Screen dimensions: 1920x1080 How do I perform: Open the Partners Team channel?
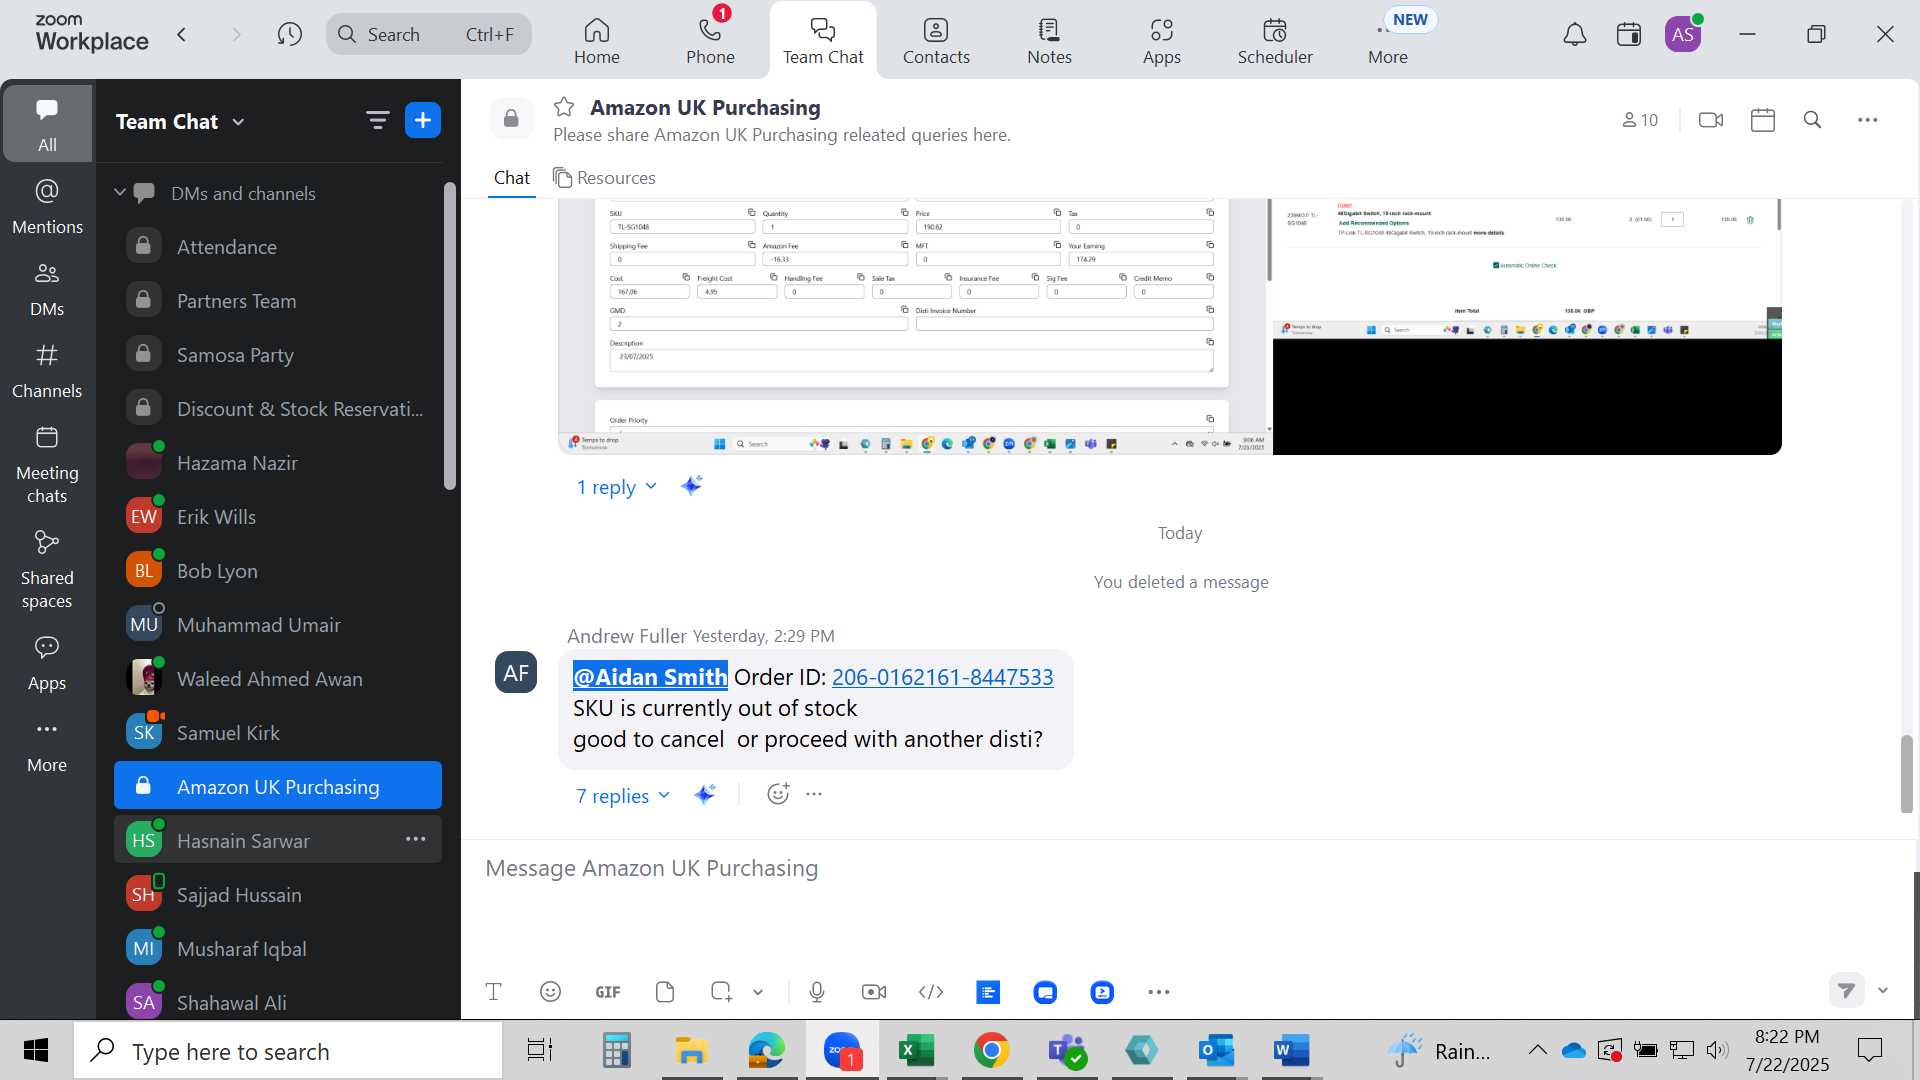click(278, 301)
